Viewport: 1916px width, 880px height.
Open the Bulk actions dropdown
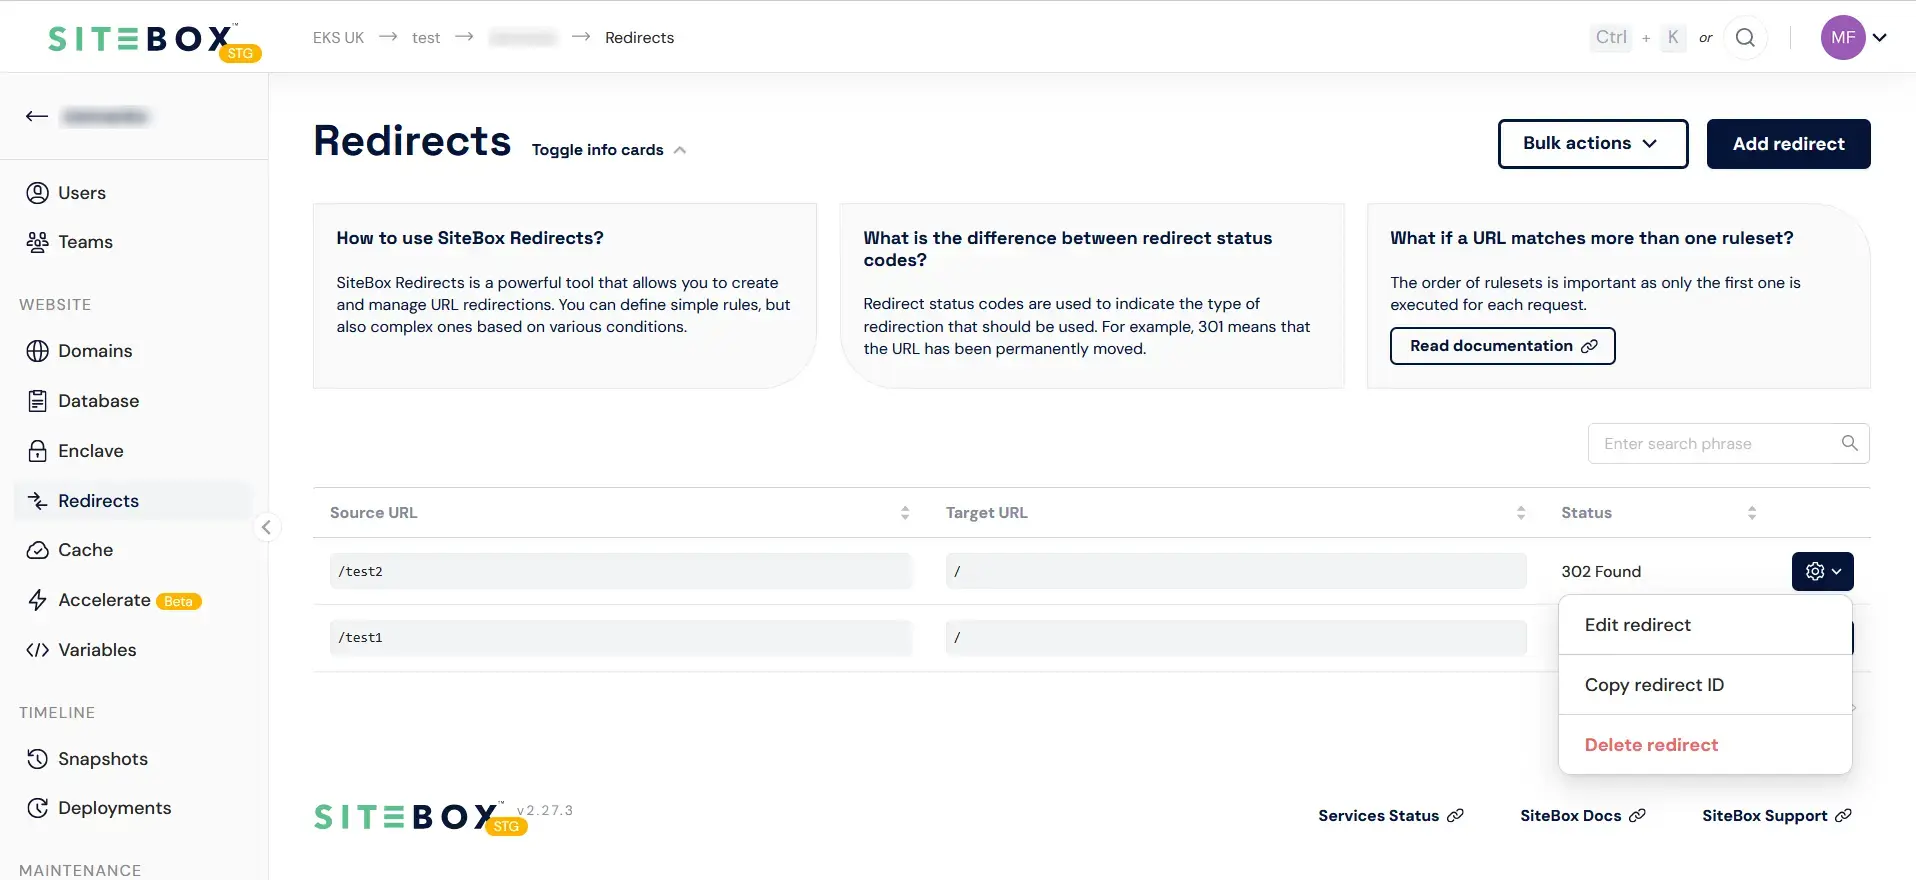coord(1593,144)
